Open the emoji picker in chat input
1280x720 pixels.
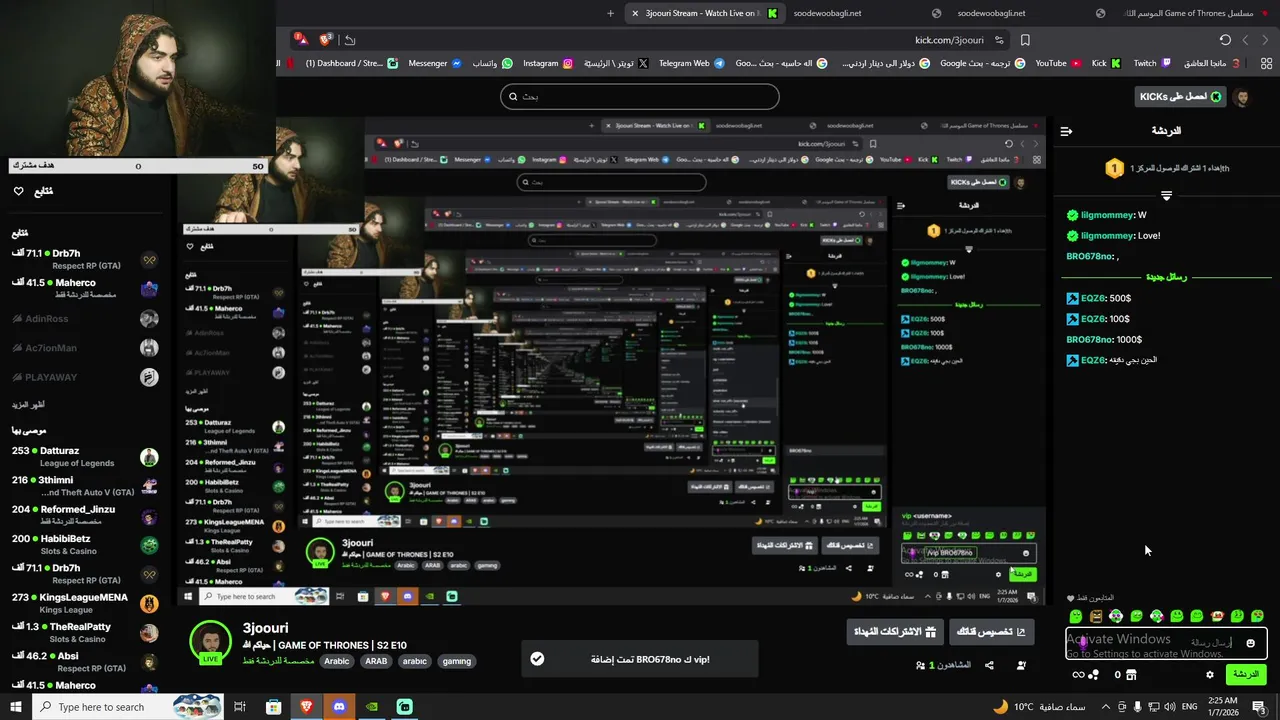(x=1250, y=643)
